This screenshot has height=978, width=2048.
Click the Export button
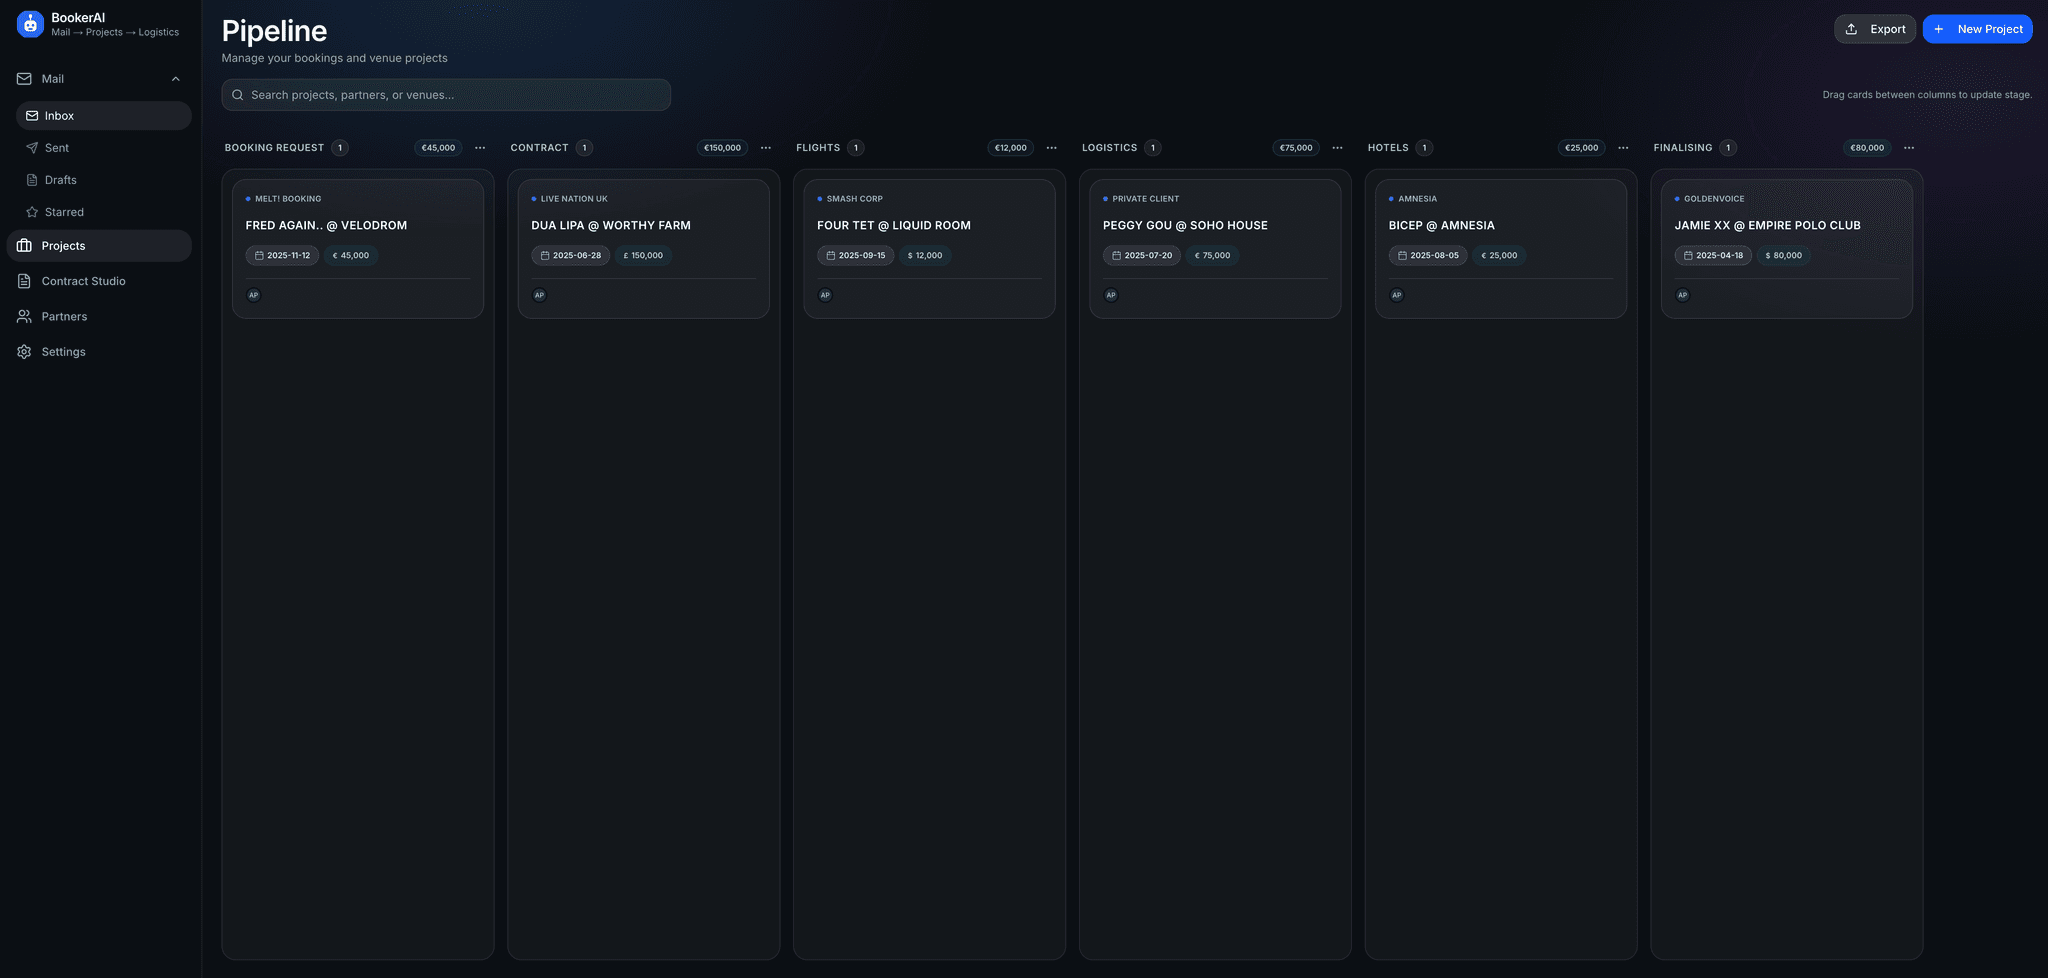pos(1875,29)
